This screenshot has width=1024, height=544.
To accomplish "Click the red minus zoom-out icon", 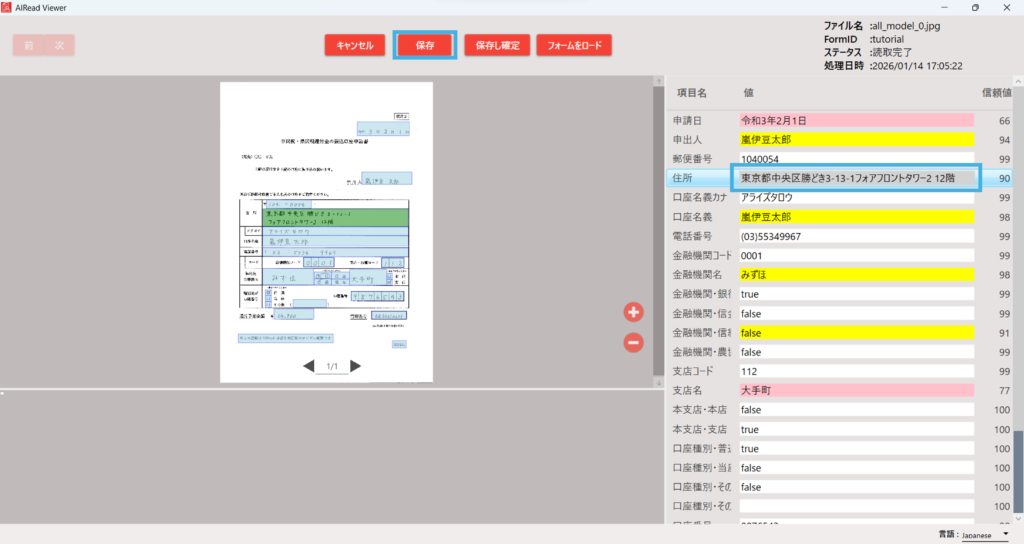I will click(633, 343).
